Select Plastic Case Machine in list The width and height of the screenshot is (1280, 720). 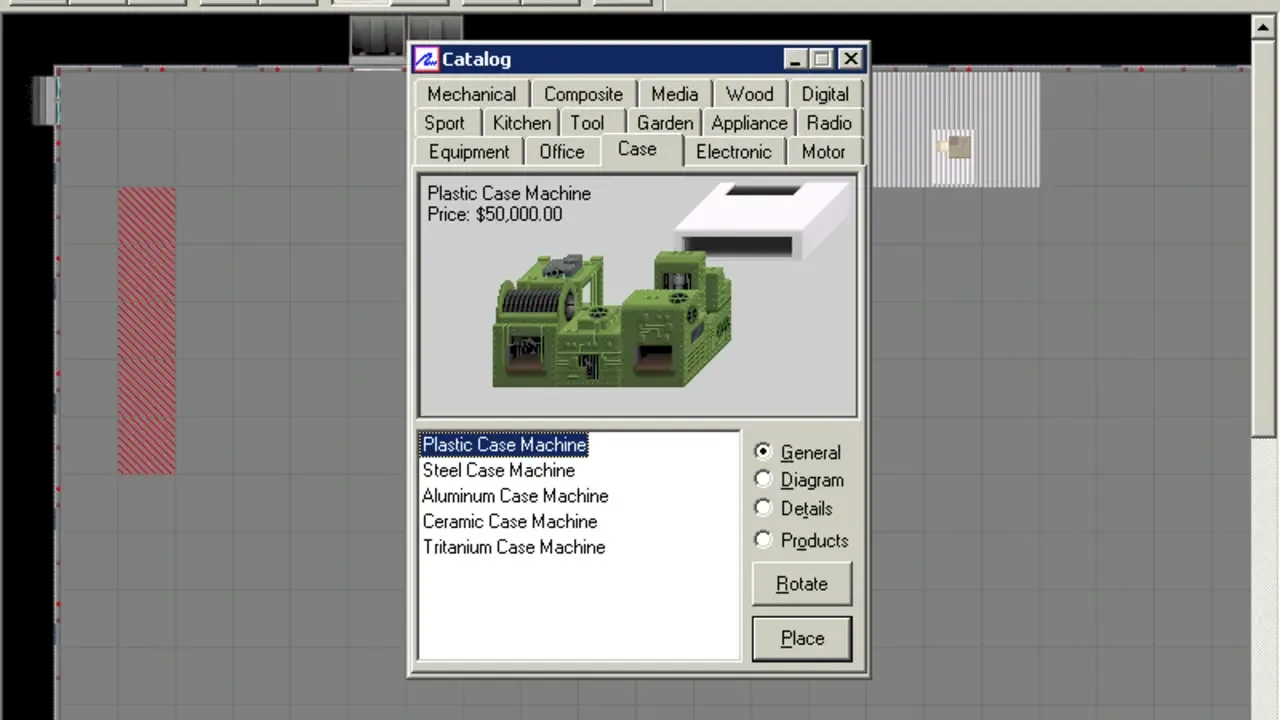505,444
